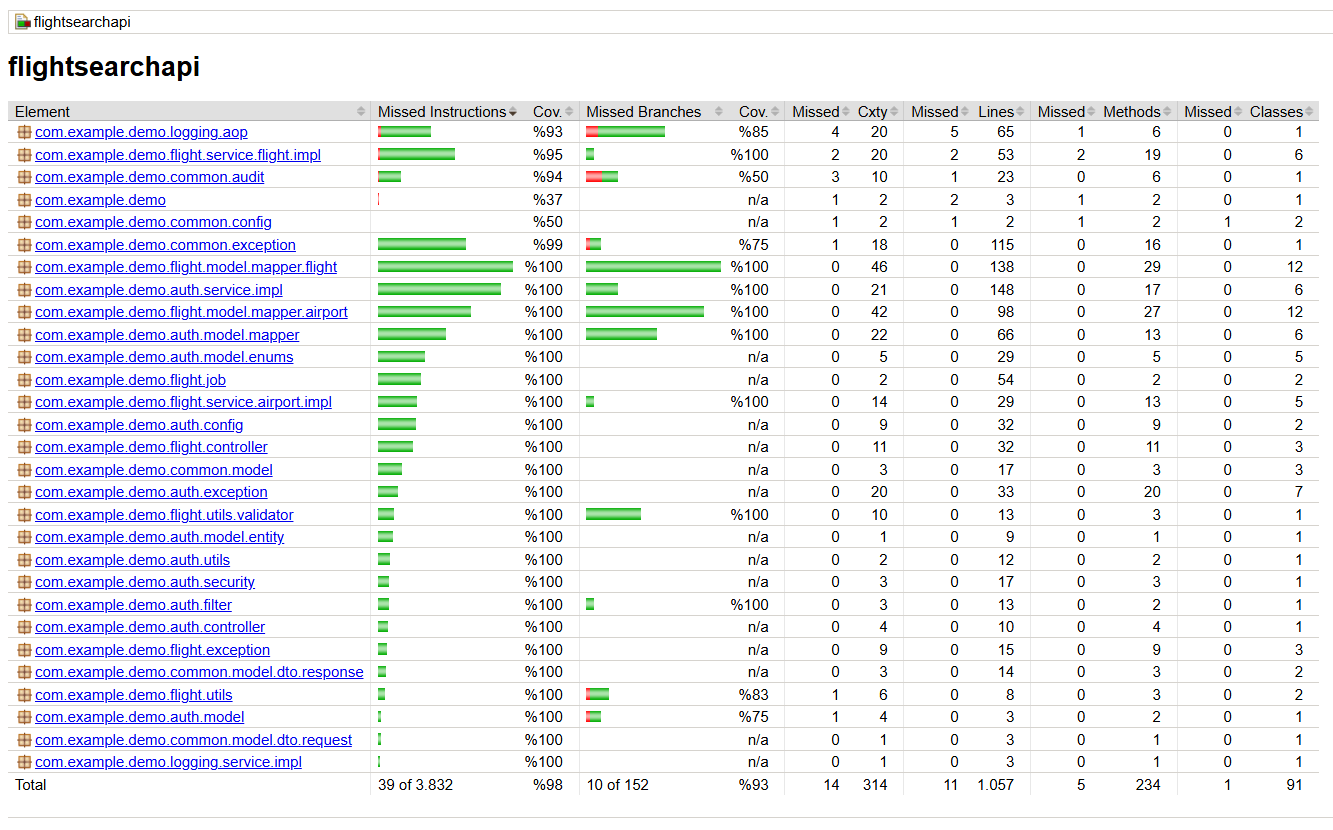Click the 314 total complexity value
This screenshot has height=830, width=1333.
[x=874, y=785]
